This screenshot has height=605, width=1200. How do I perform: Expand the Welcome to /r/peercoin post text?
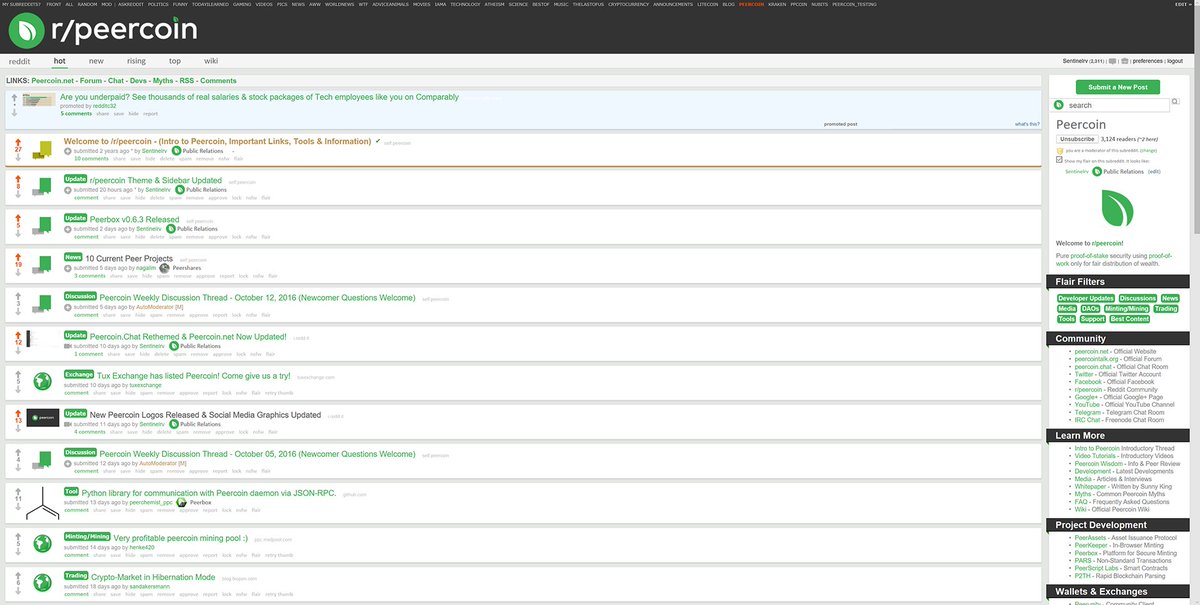point(67,151)
